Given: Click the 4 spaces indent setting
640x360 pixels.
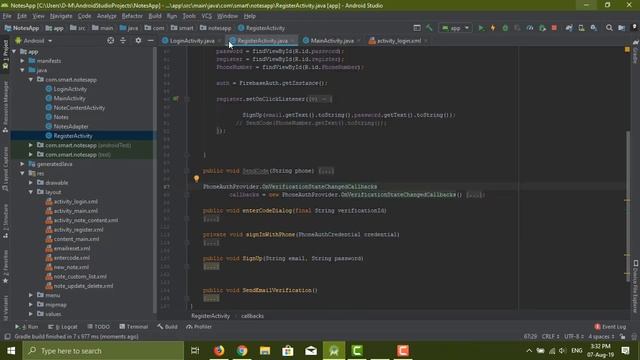Looking at the screenshot, I should click(601, 336).
